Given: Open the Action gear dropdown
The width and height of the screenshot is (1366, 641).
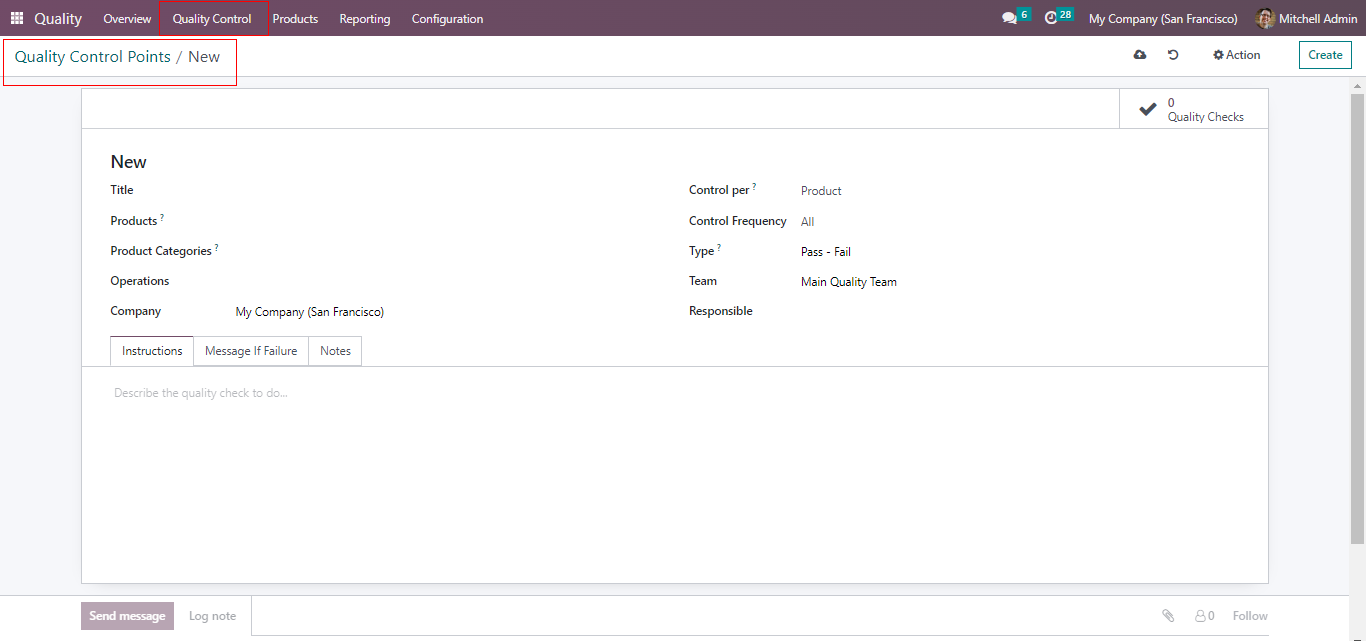Looking at the screenshot, I should coord(1237,55).
